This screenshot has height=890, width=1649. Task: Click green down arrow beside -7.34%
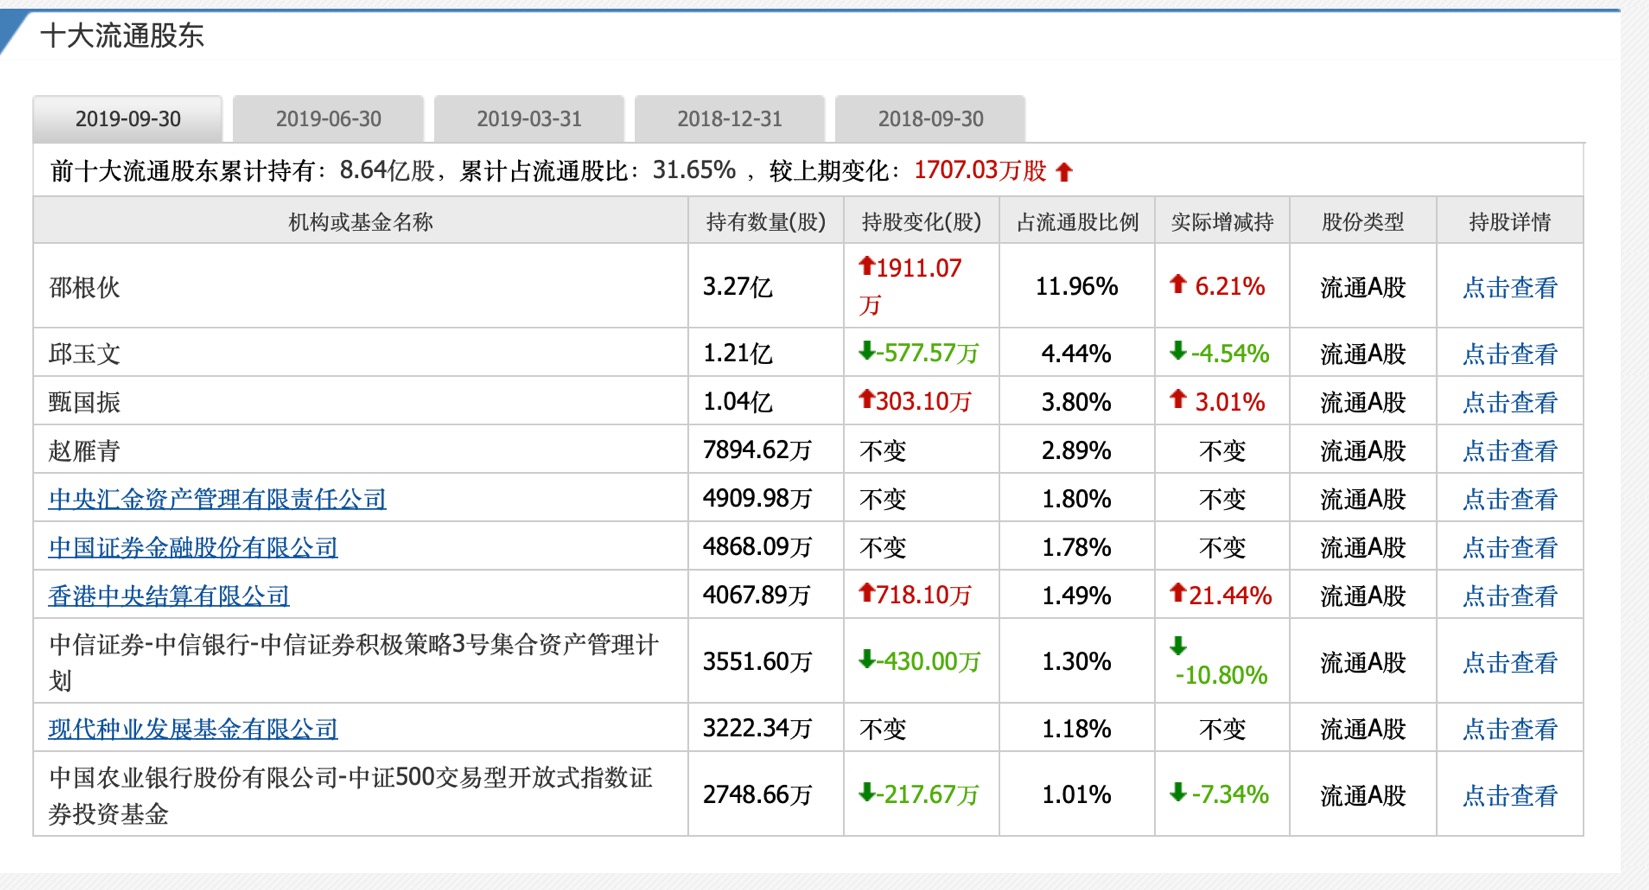tap(1178, 793)
